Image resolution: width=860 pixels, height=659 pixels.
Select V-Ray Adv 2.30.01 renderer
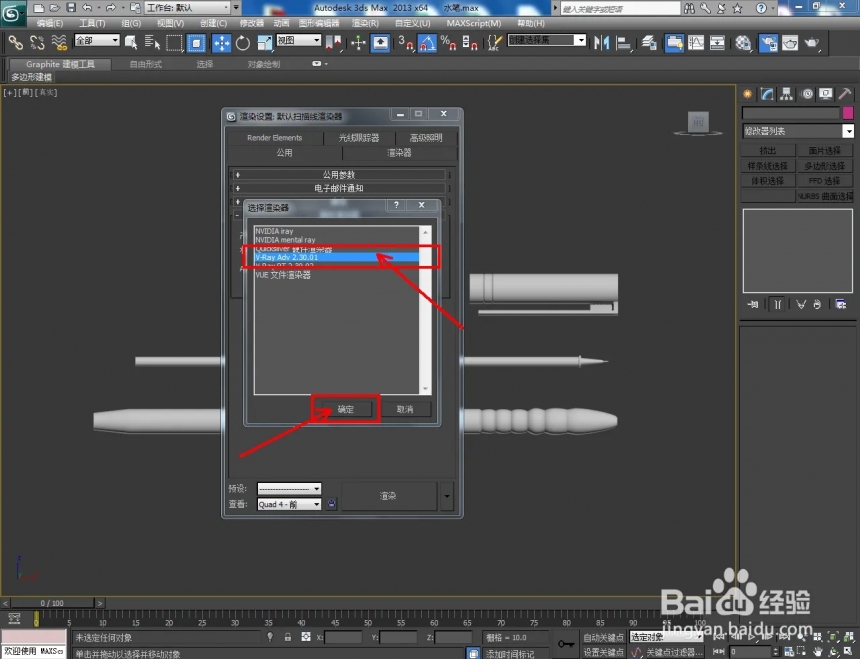pos(337,257)
